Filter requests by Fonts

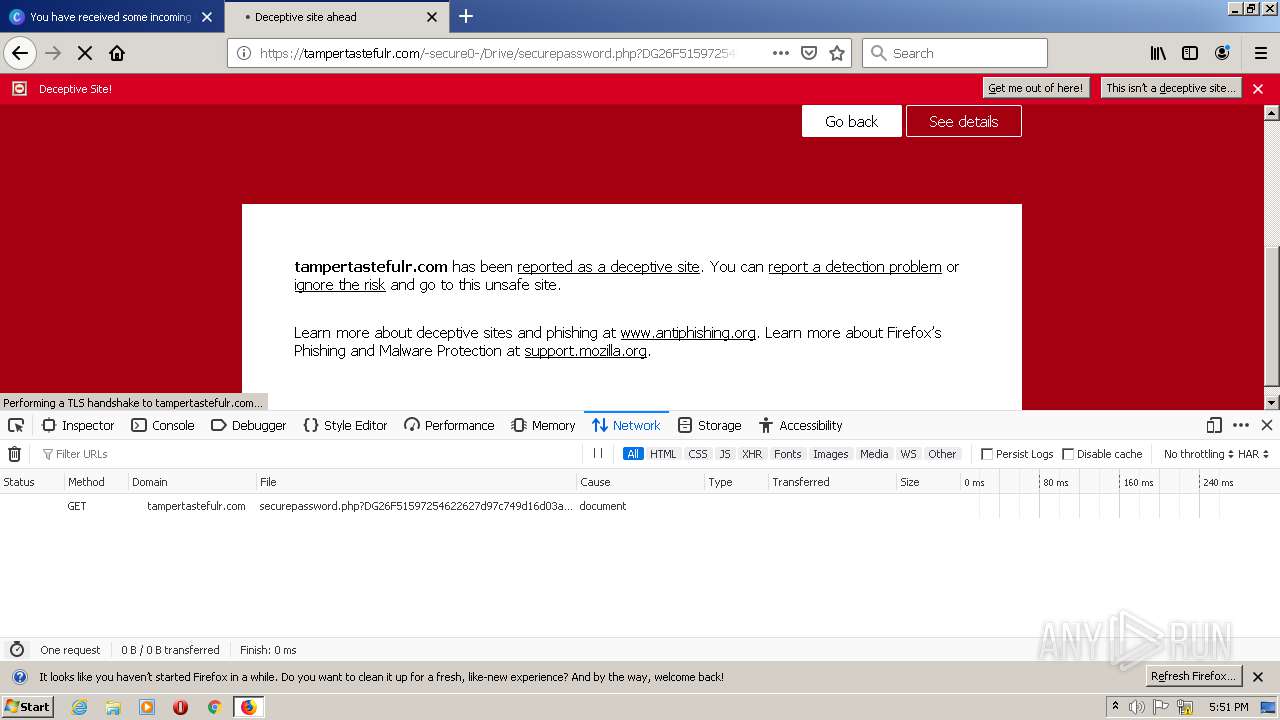788,454
